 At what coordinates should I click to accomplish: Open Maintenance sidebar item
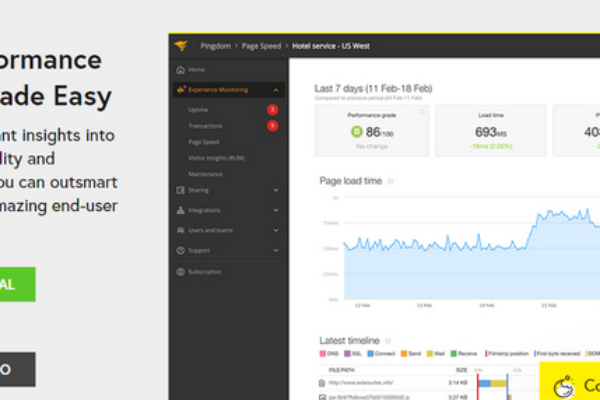click(205, 174)
